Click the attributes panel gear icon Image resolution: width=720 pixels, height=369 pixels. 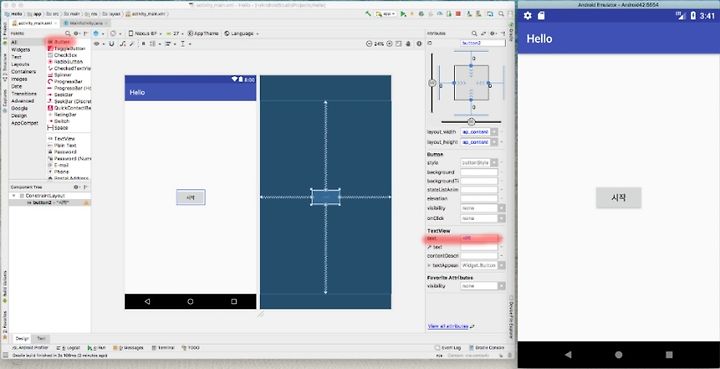(492, 33)
